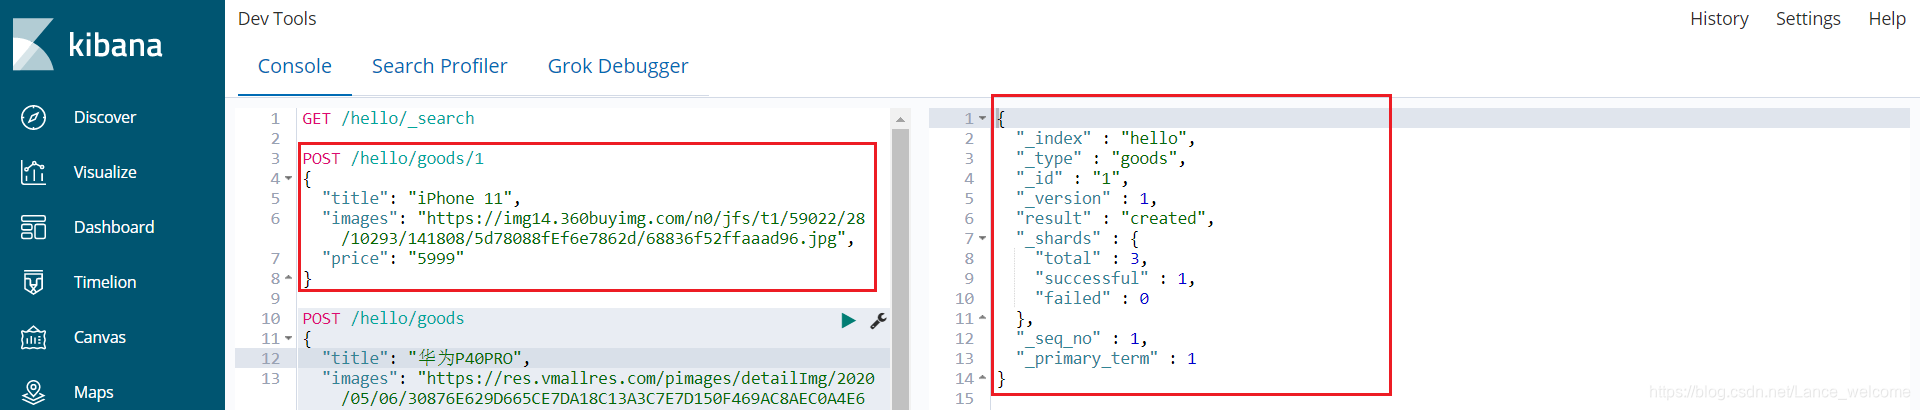Viewport: 1920px width, 410px height.
Task: Open Visualize chart icon in sidebar
Action: pos(33,172)
